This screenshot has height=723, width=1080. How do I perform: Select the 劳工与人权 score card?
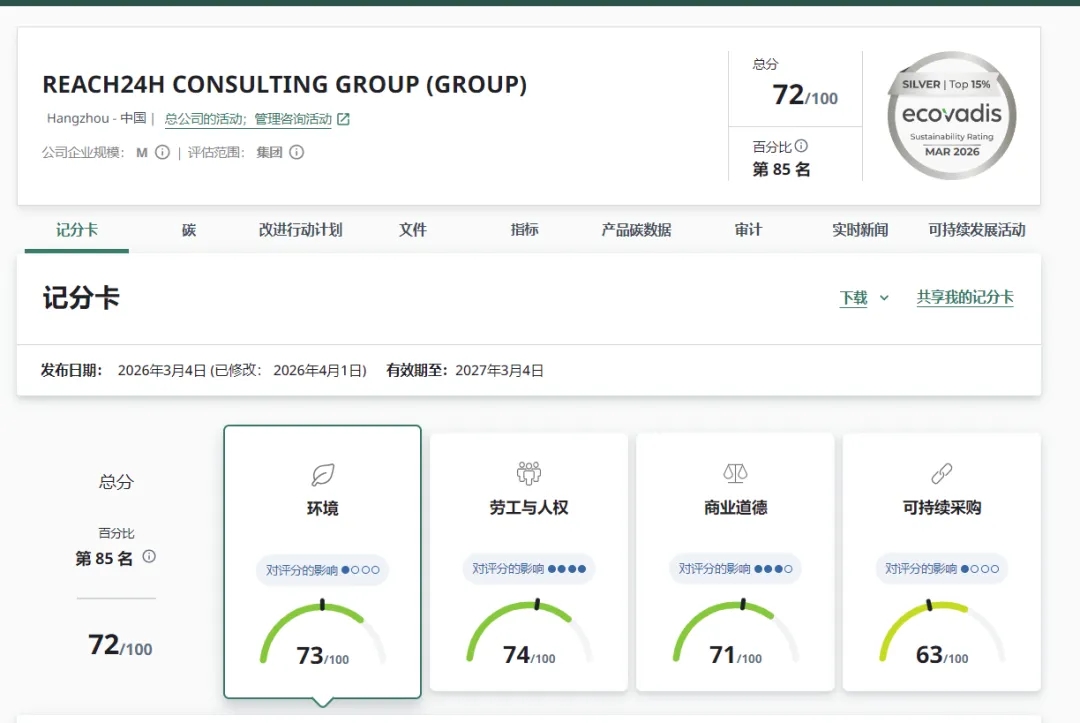pos(529,561)
